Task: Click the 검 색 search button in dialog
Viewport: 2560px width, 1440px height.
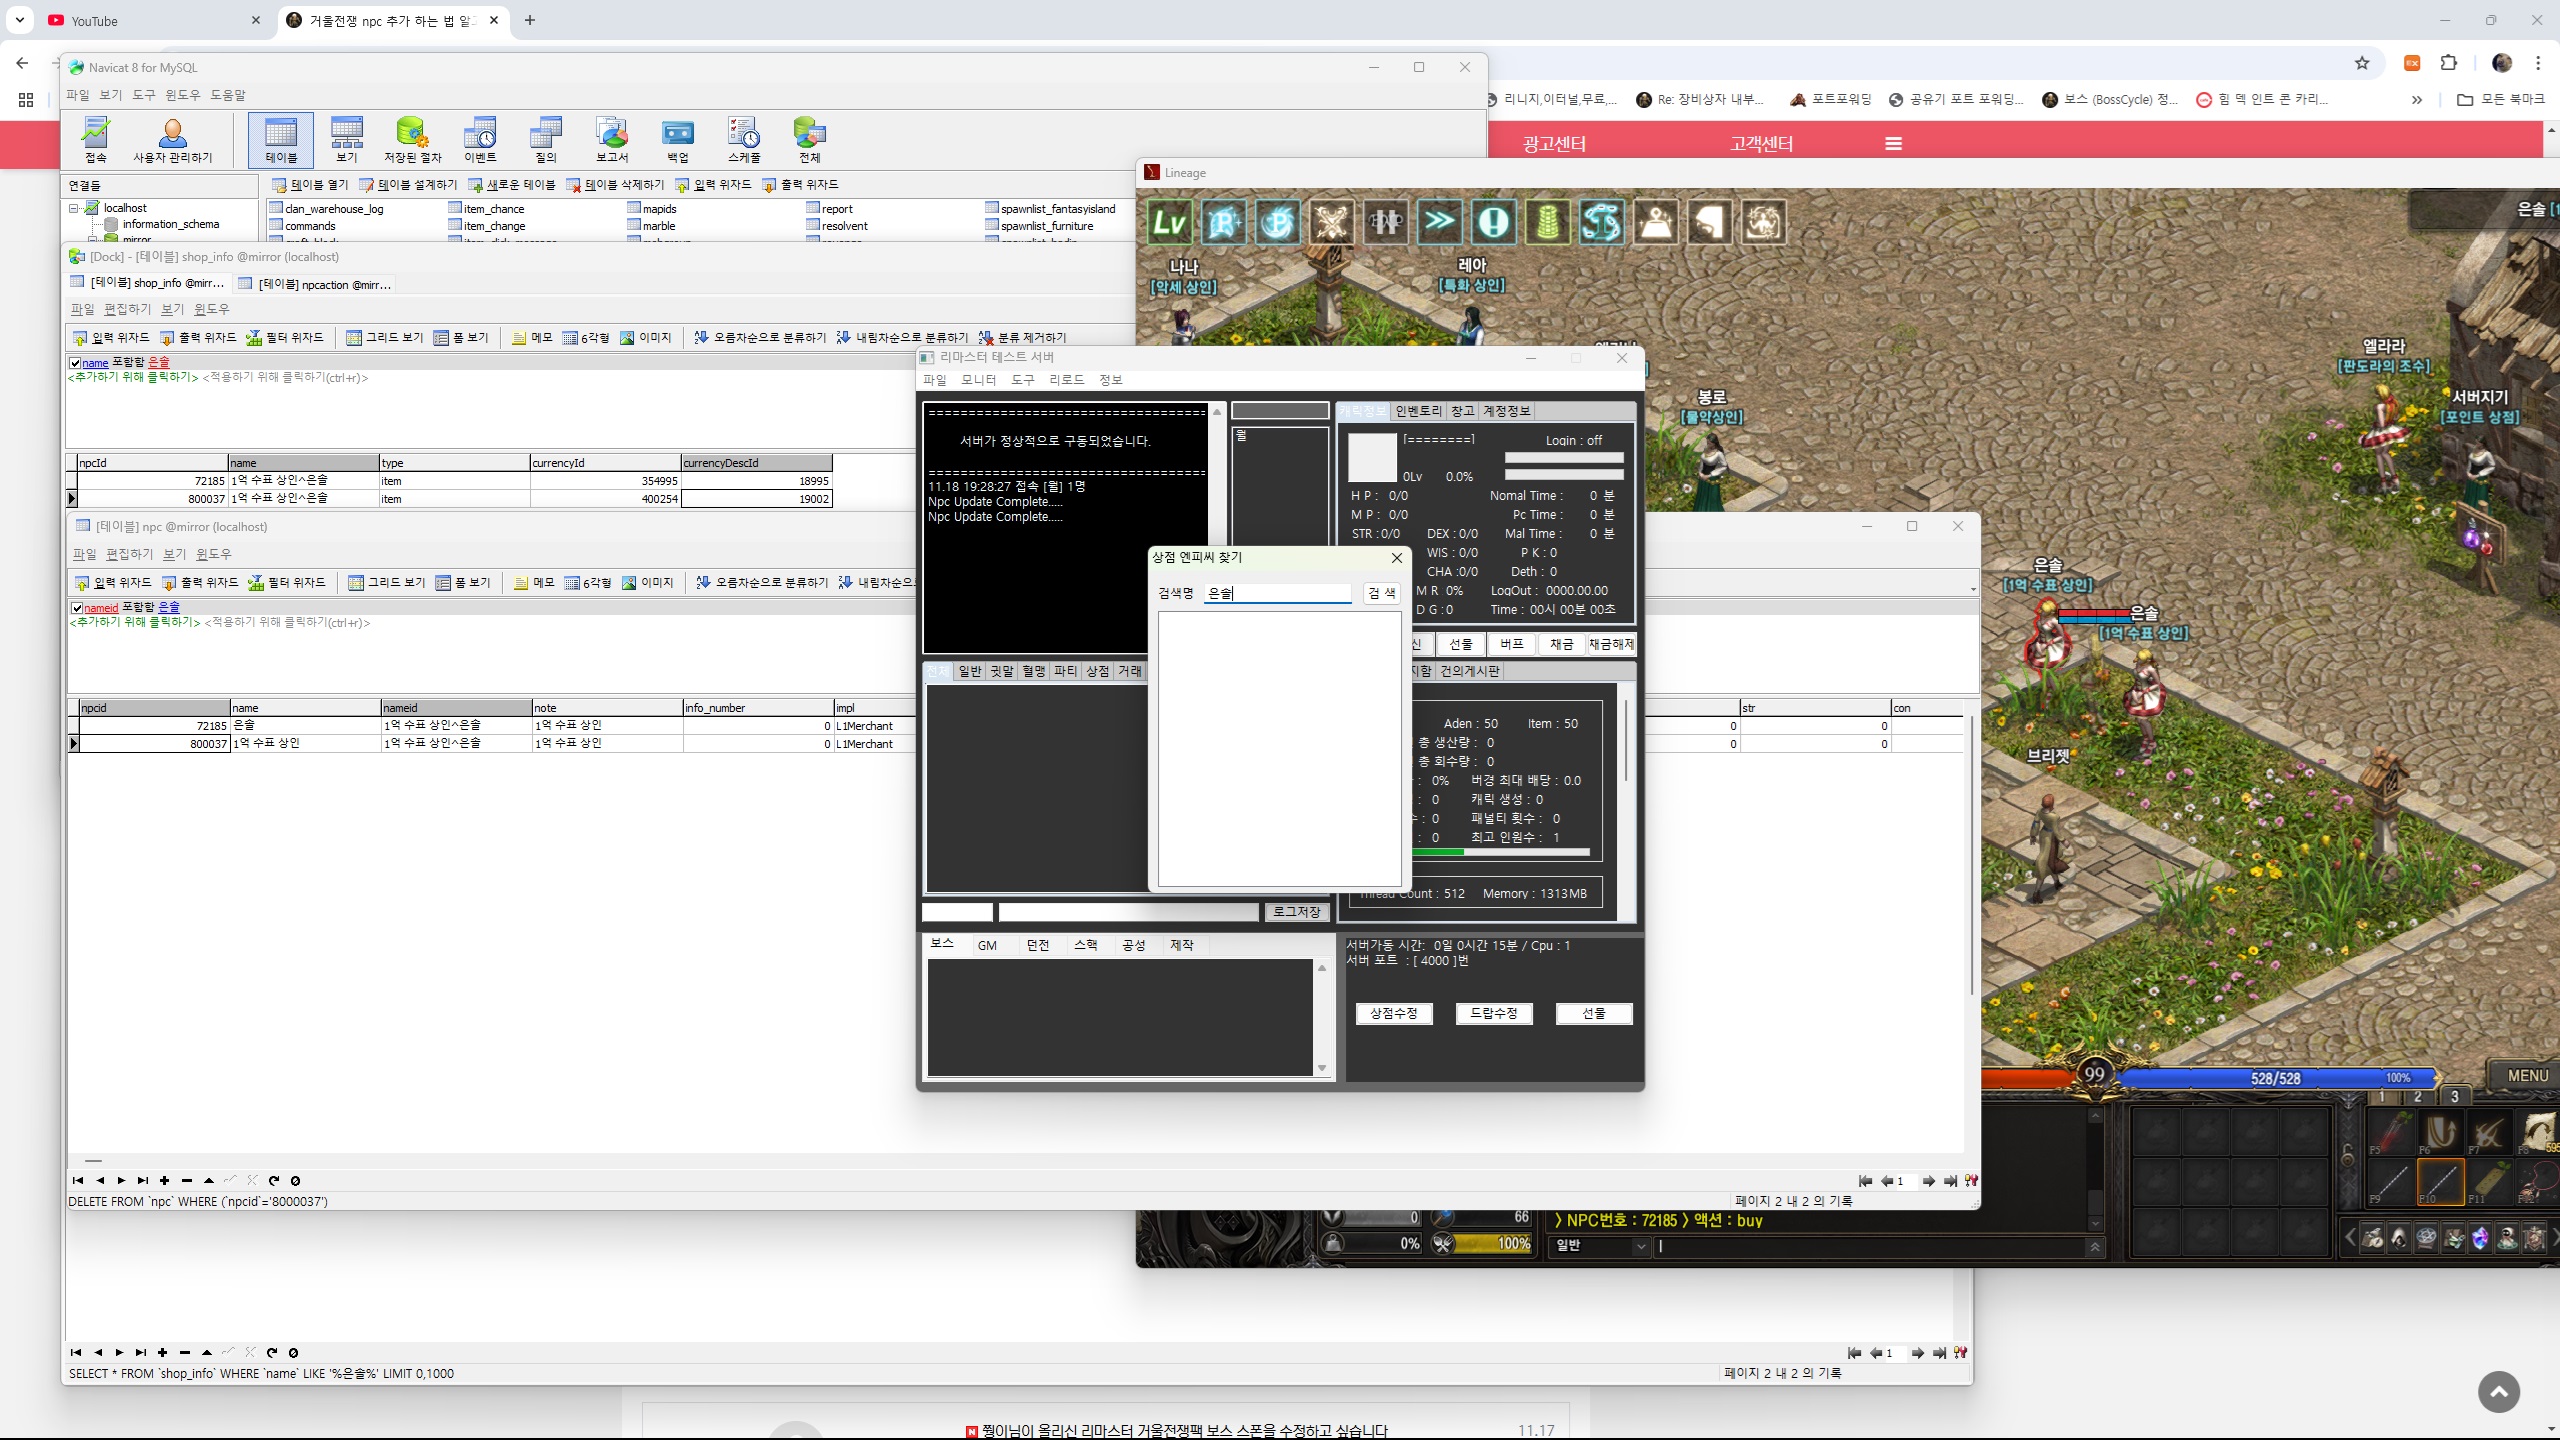Action: click(x=1382, y=593)
